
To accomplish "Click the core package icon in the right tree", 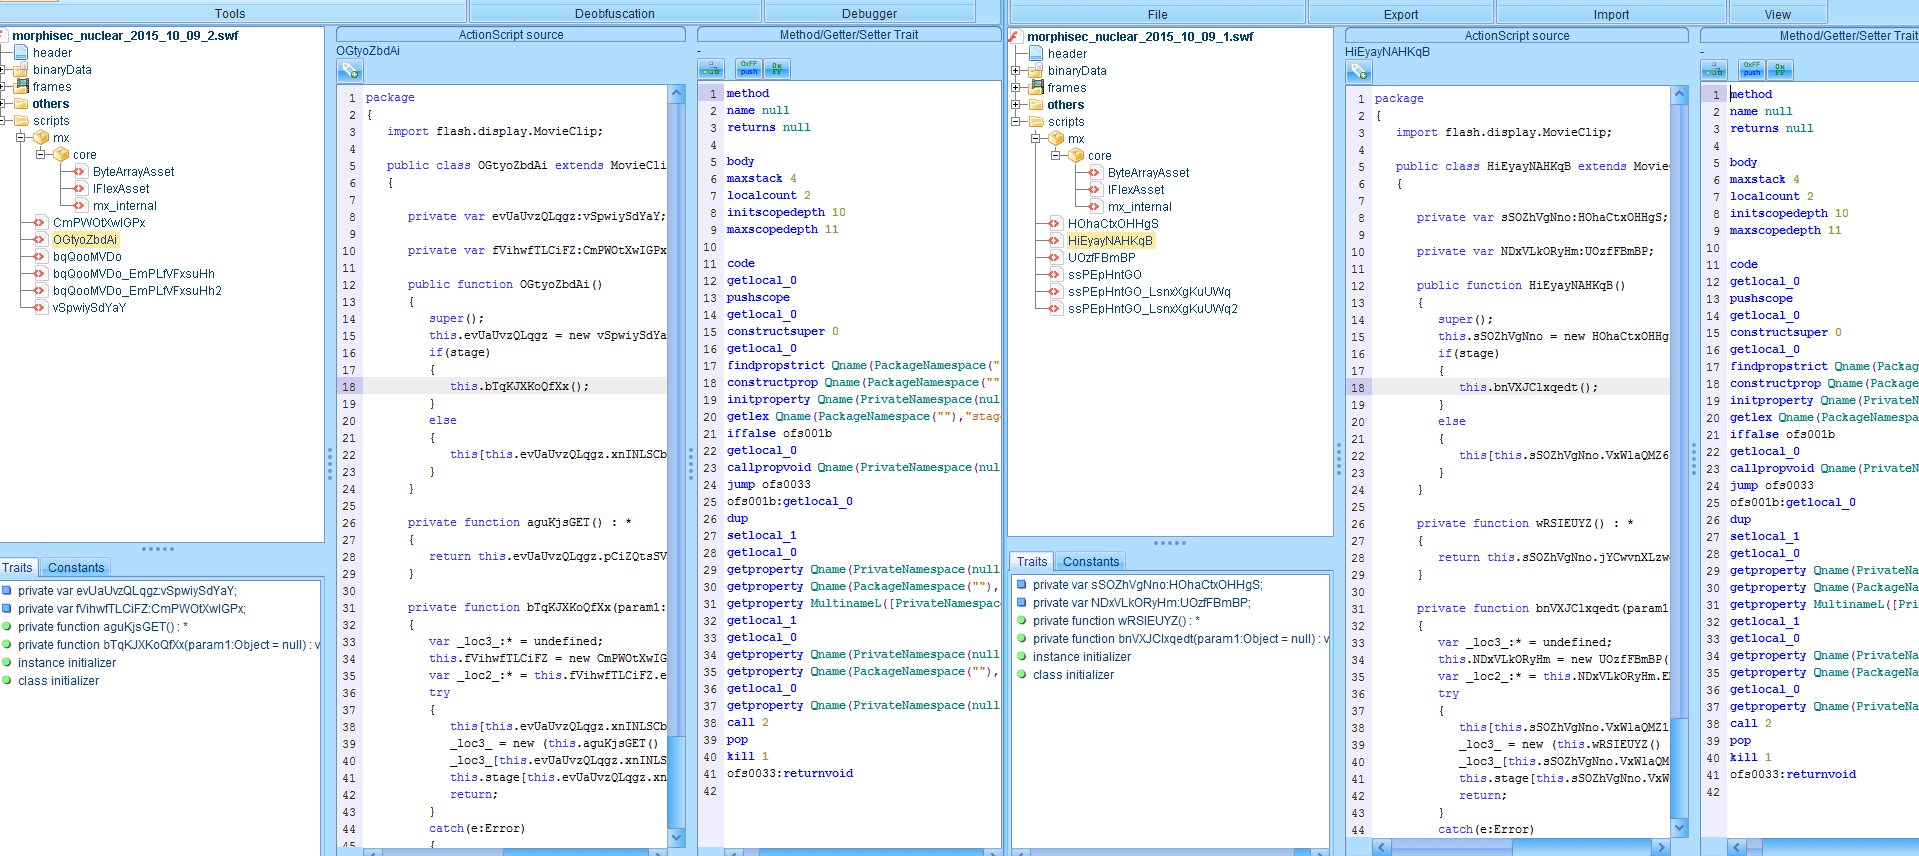I will point(1077,155).
